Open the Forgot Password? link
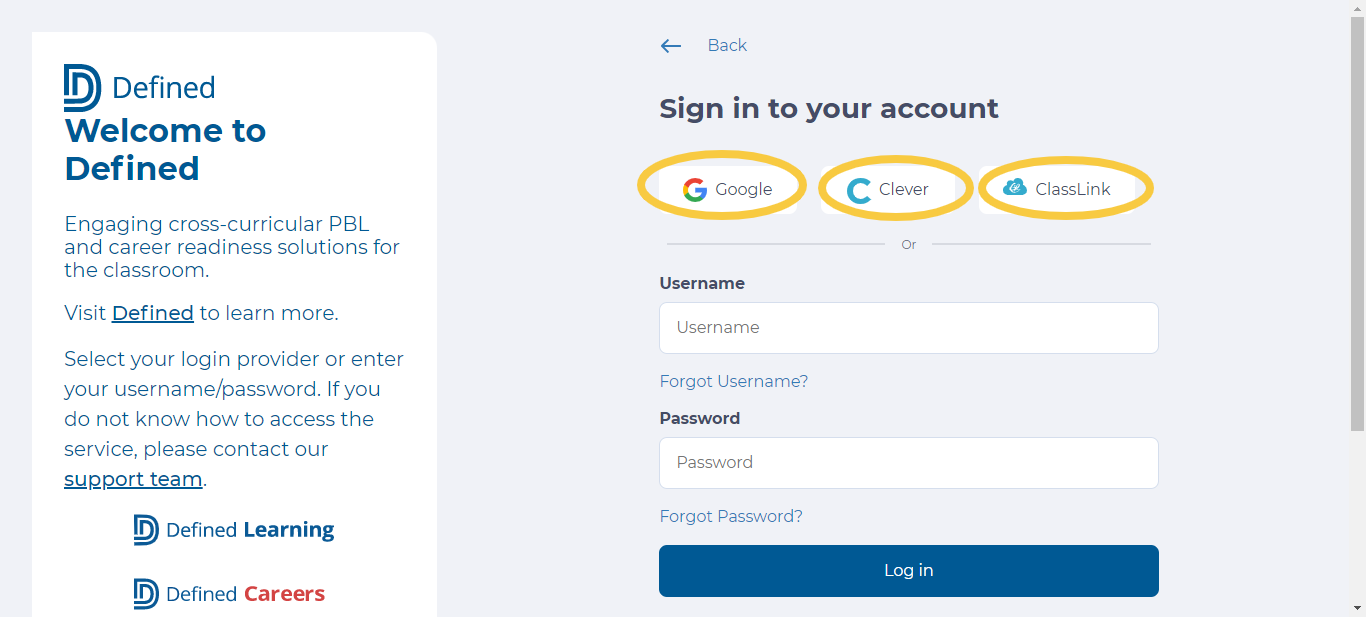The height and width of the screenshot is (617, 1366). coord(731,517)
